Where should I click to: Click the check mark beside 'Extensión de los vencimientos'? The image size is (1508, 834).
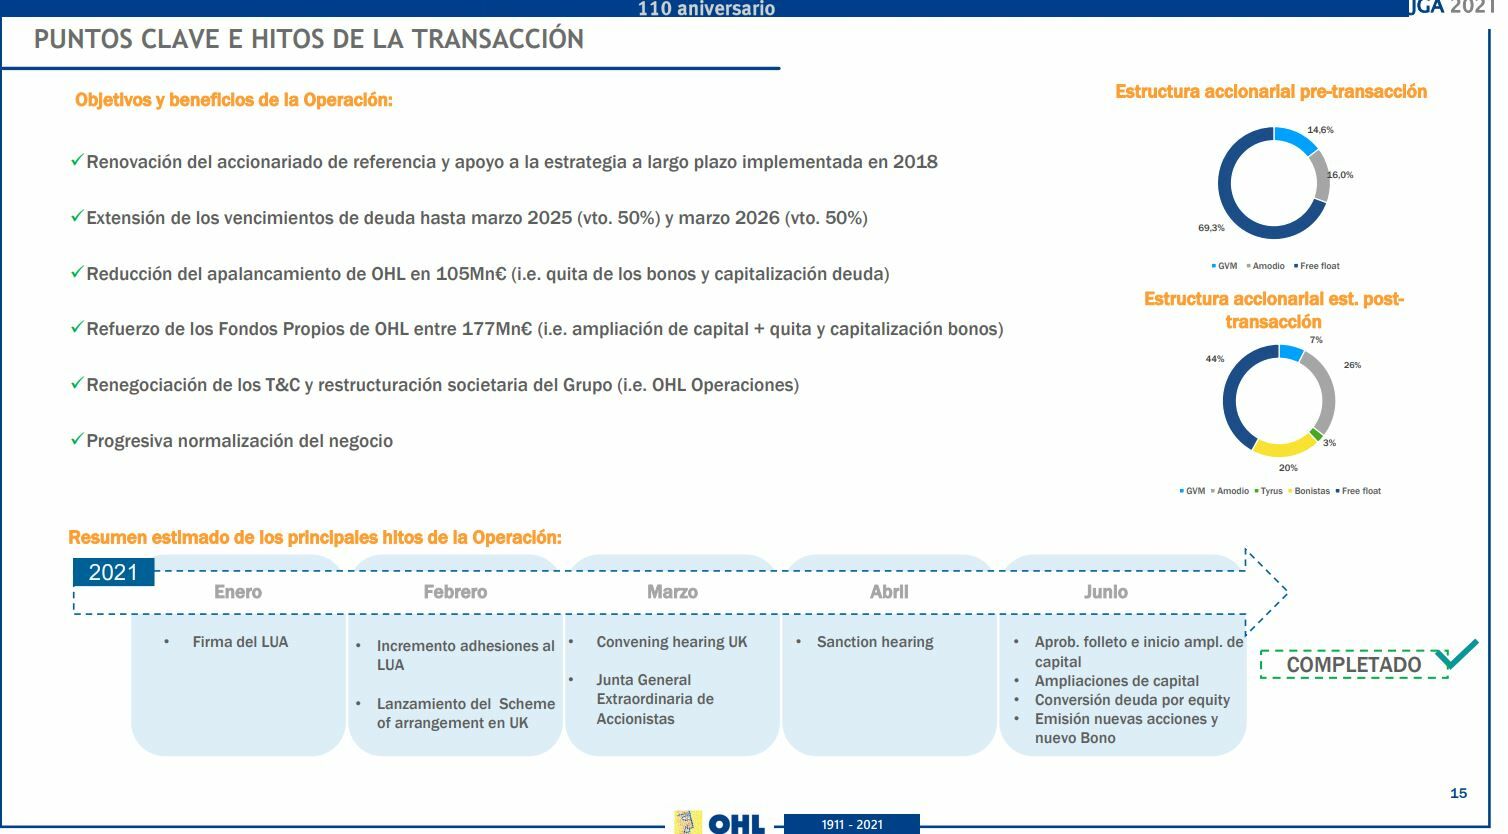77,216
